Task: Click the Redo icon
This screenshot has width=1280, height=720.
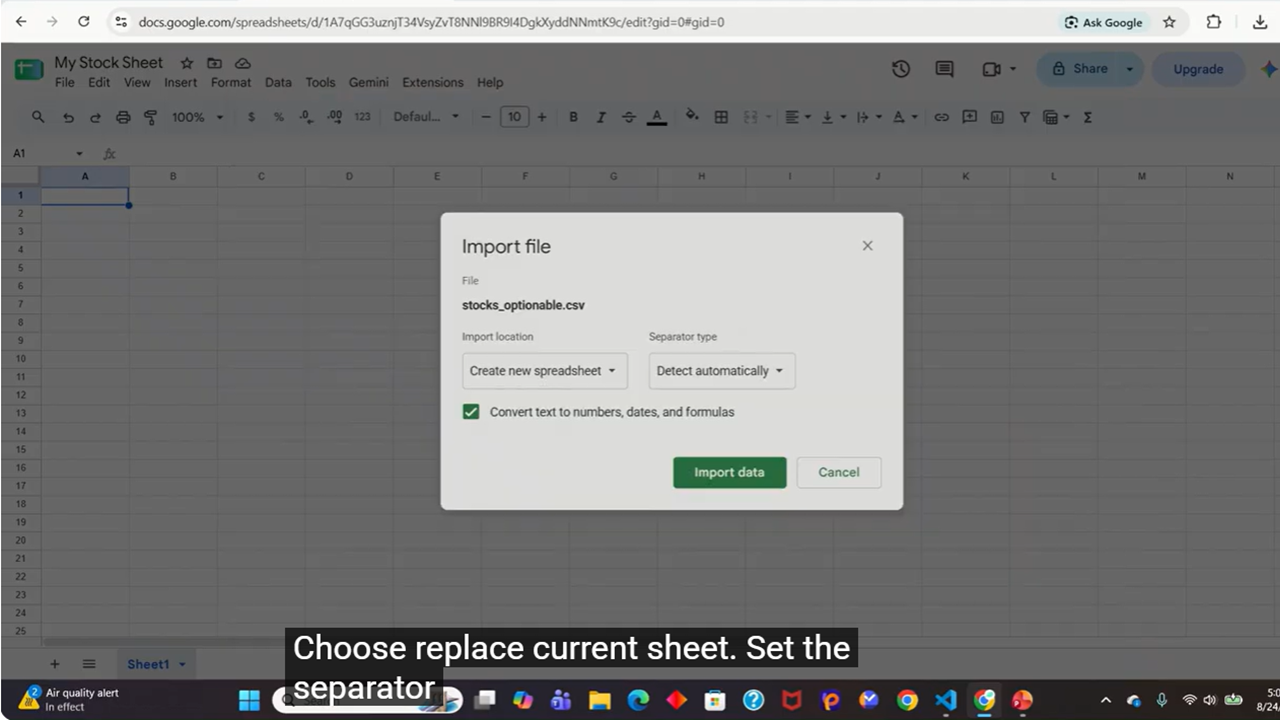Action: [95, 117]
